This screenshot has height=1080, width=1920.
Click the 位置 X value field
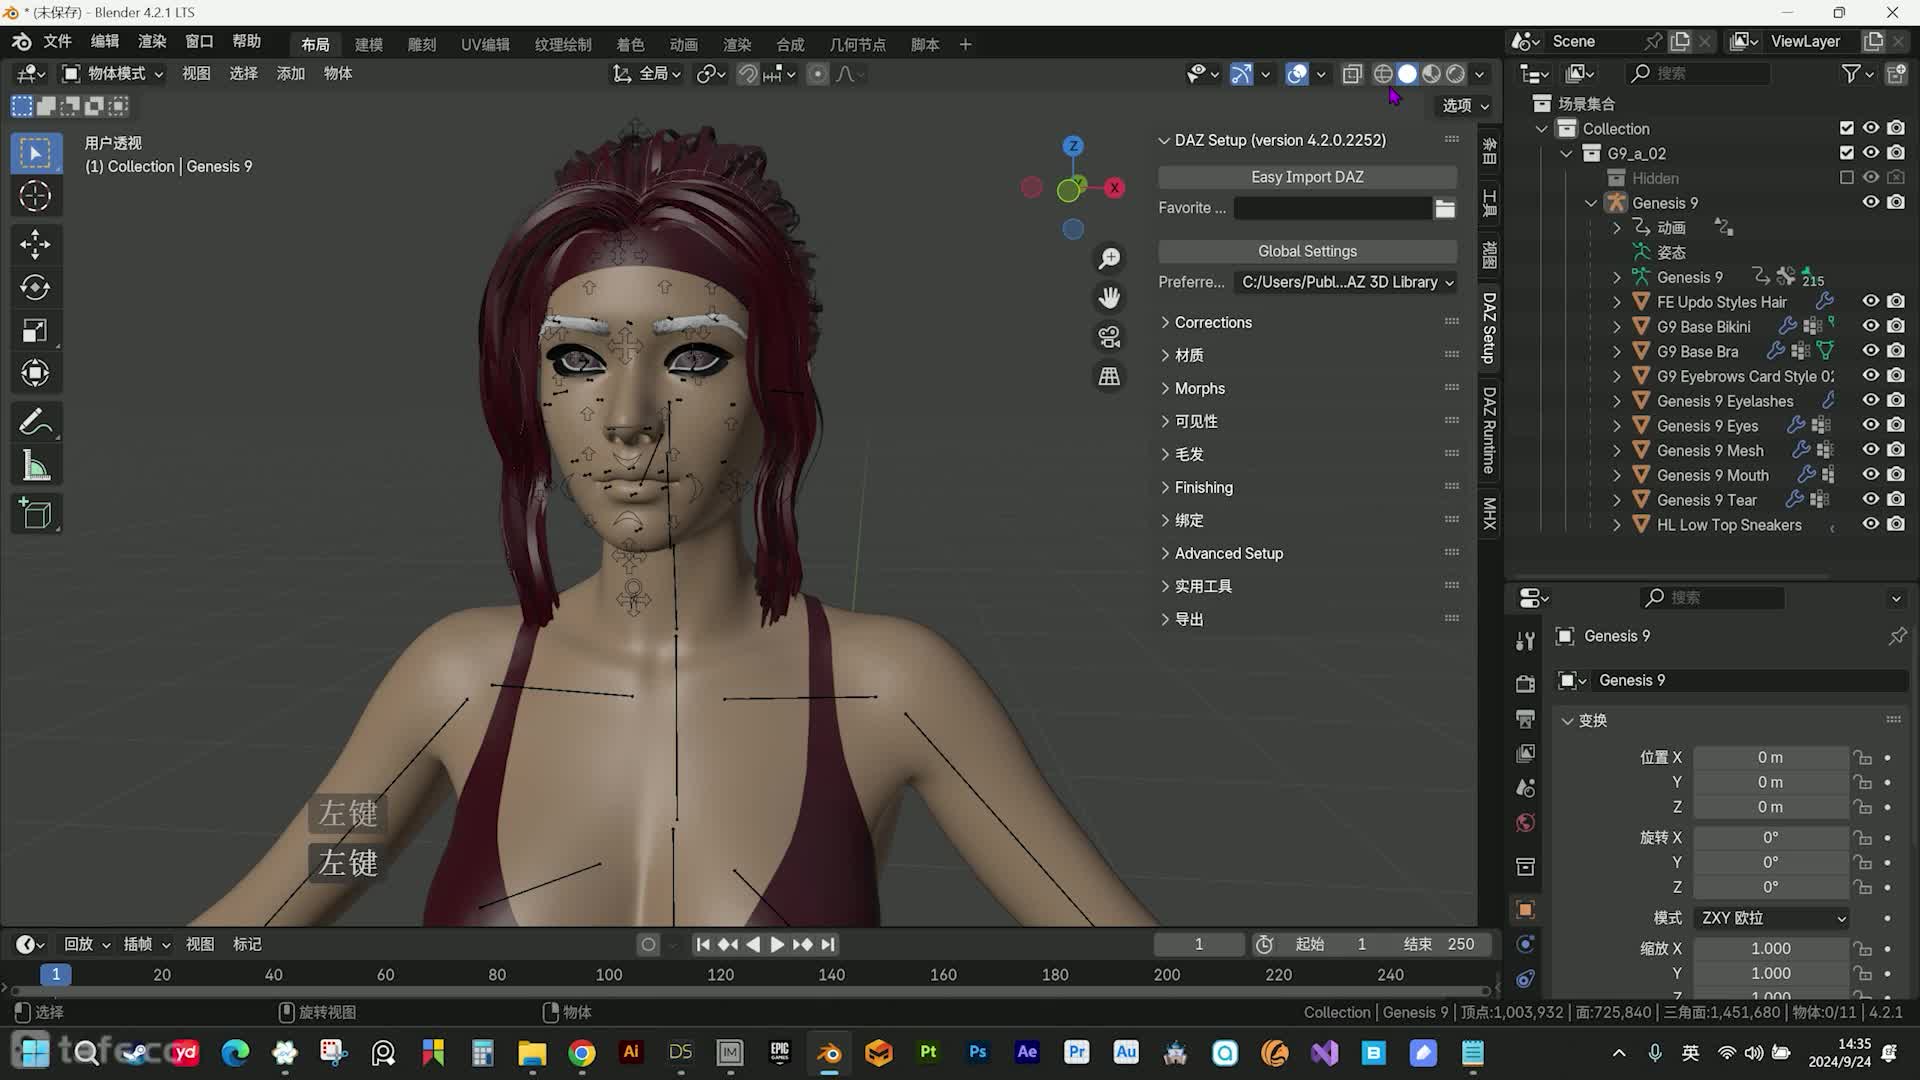click(1770, 758)
